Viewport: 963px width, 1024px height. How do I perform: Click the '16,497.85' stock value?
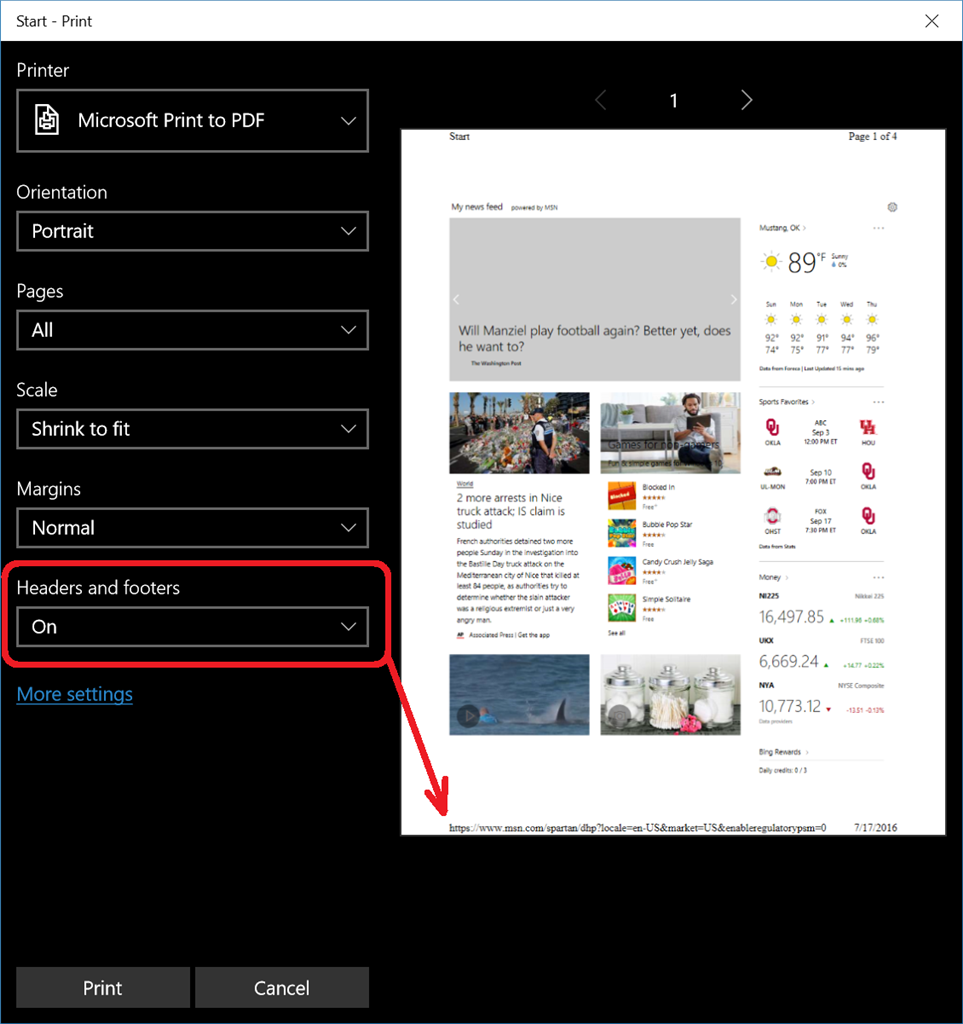791,616
